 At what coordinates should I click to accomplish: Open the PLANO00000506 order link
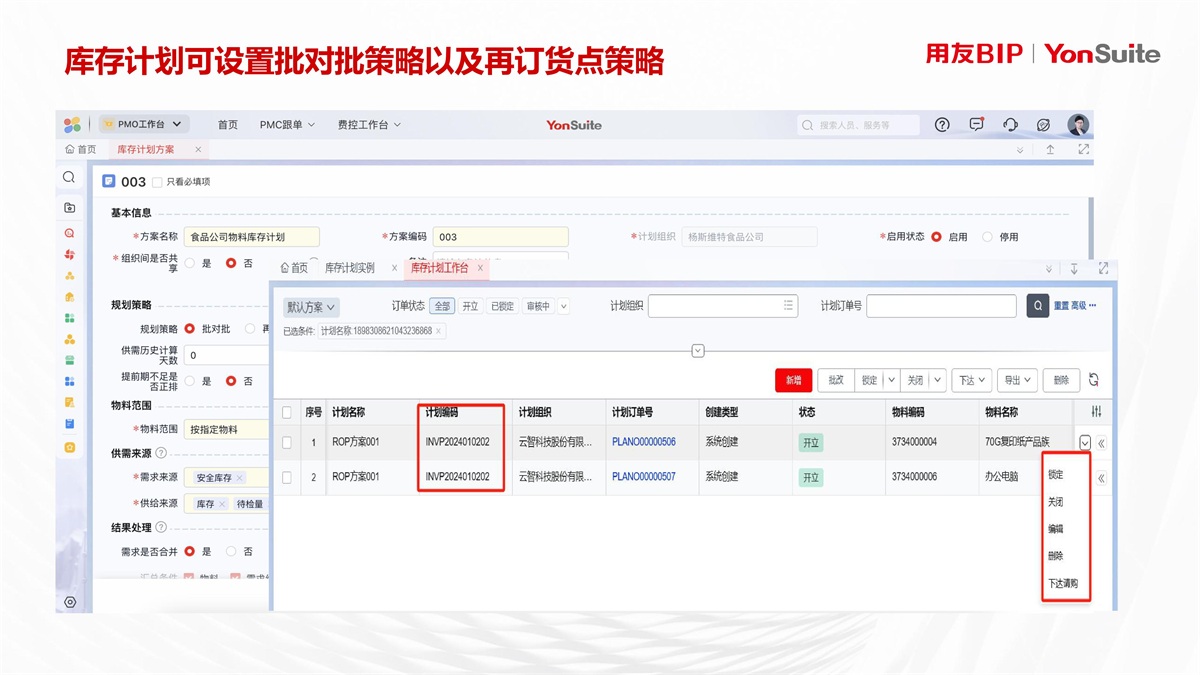[x=643, y=443]
